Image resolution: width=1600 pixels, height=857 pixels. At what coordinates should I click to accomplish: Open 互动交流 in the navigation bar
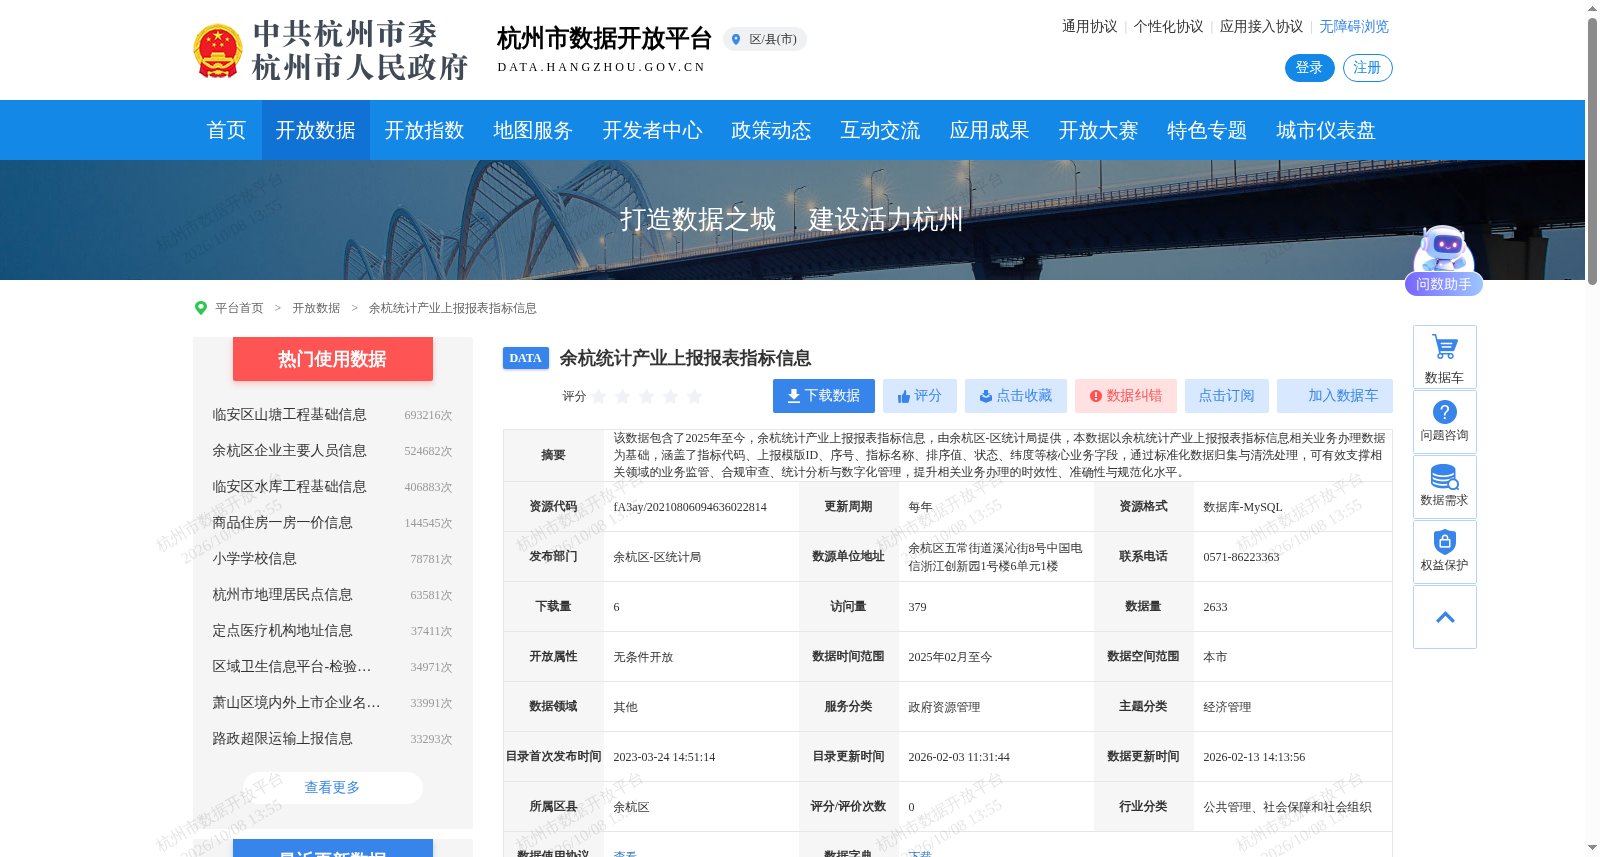(880, 130)
